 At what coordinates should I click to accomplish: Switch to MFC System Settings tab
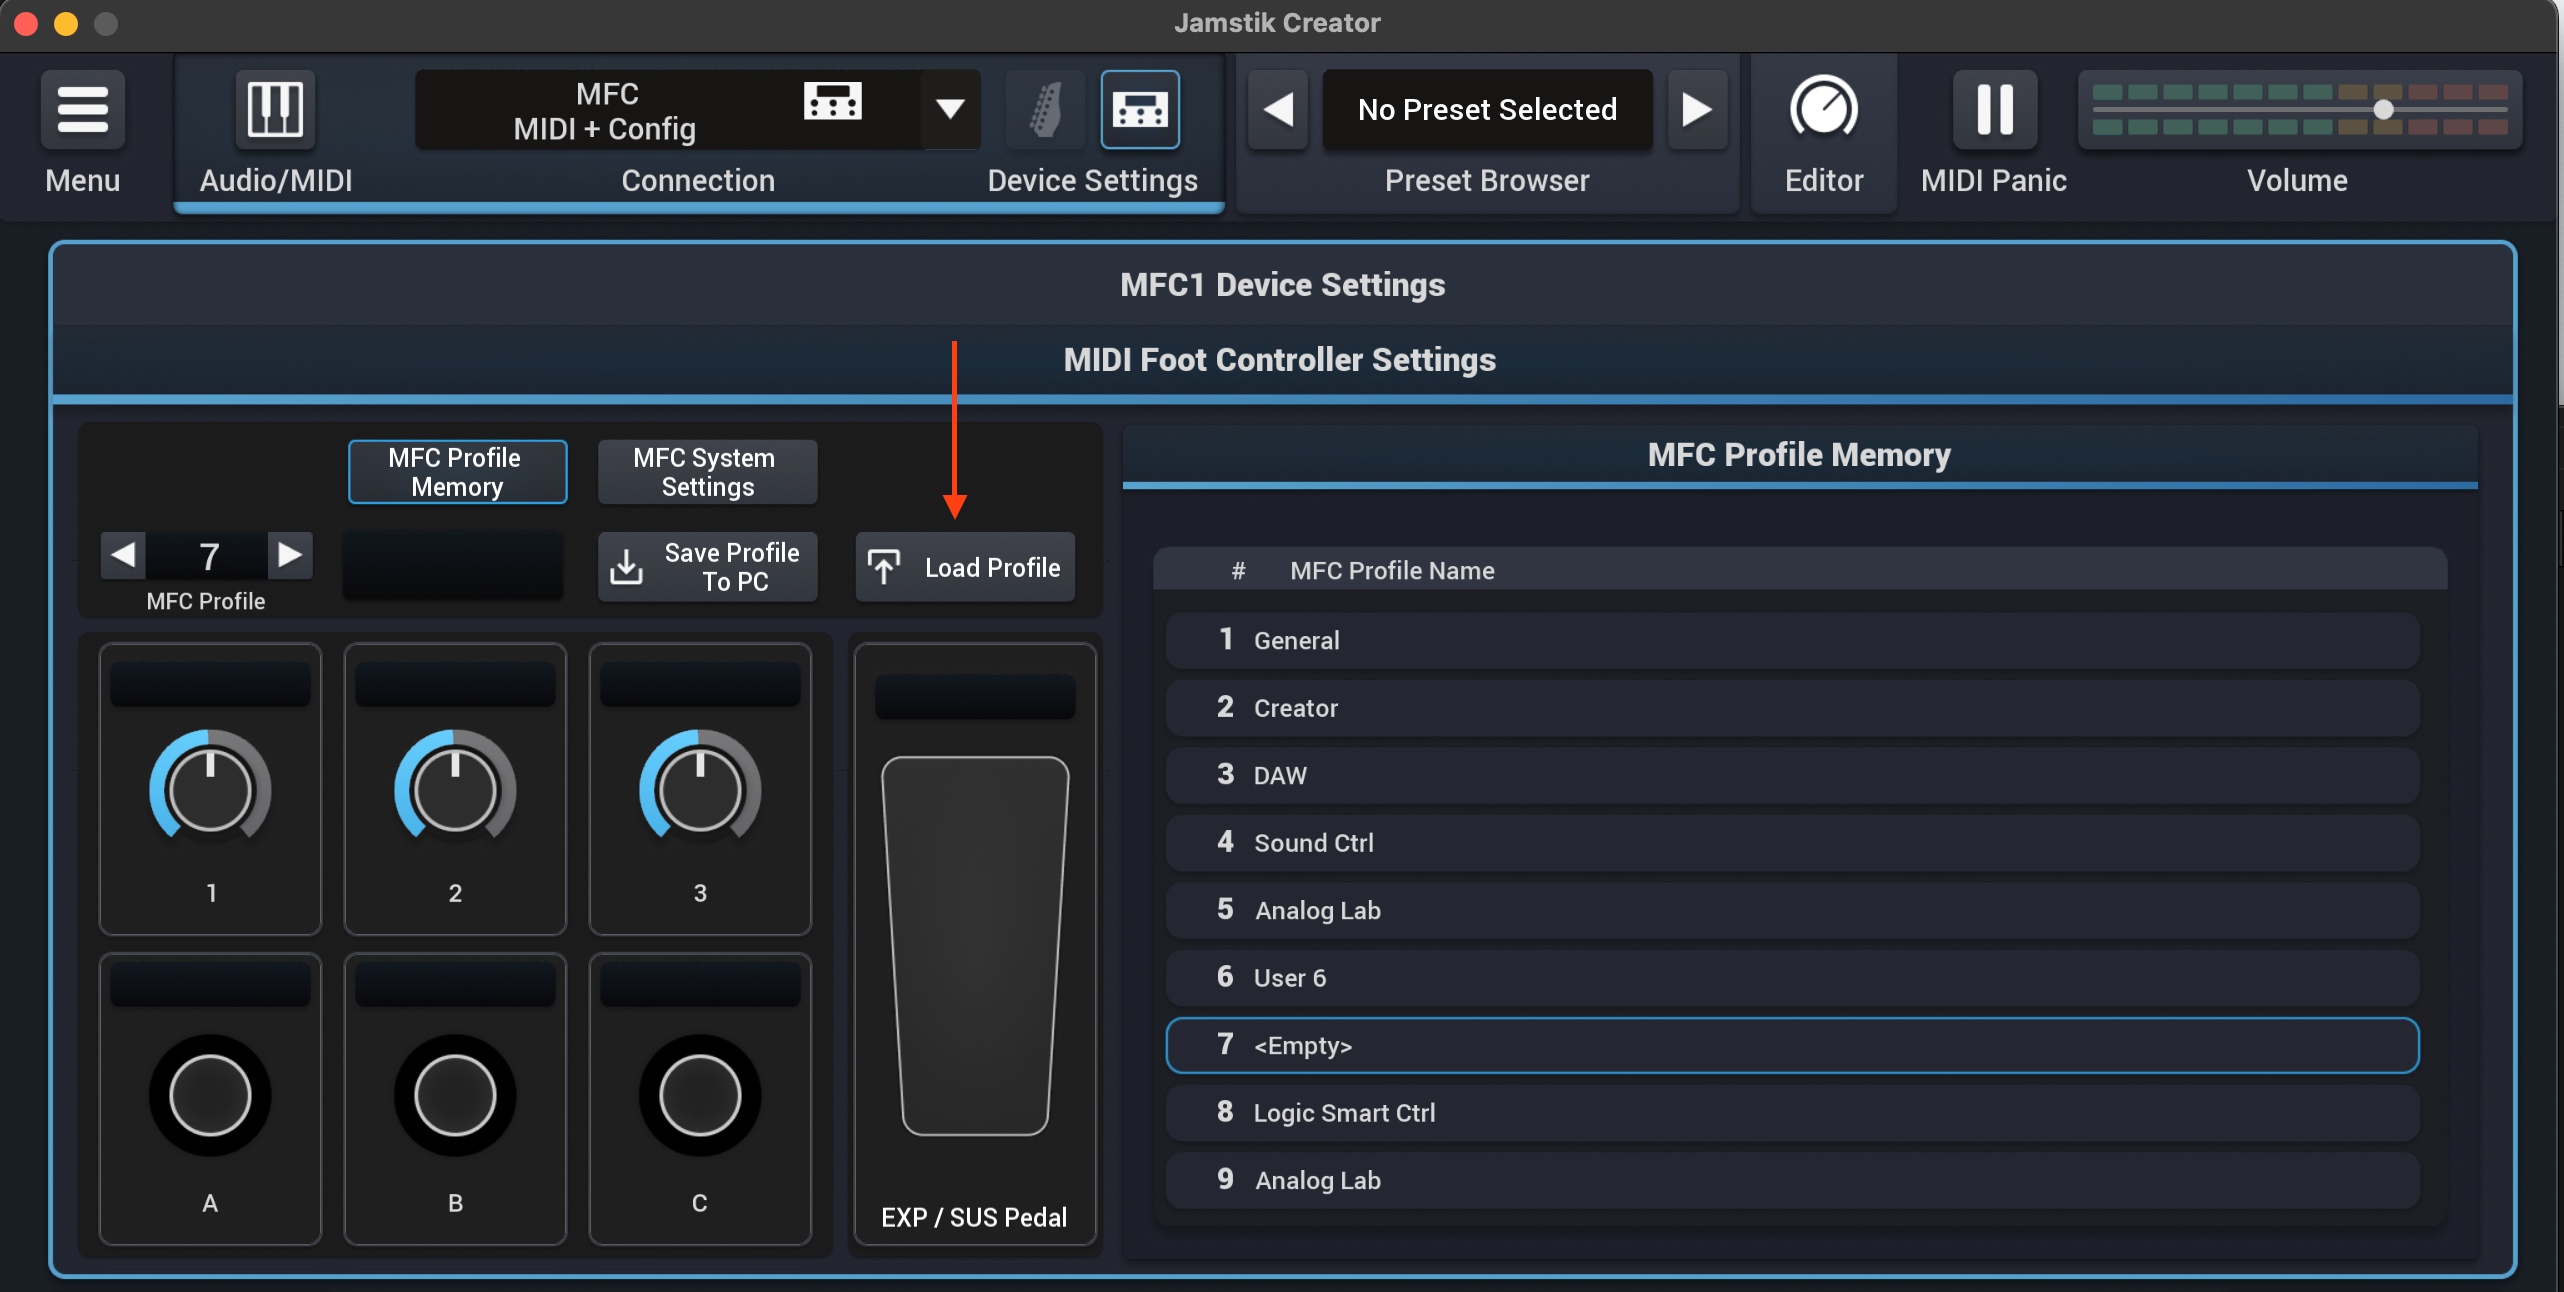coord(707,472)
